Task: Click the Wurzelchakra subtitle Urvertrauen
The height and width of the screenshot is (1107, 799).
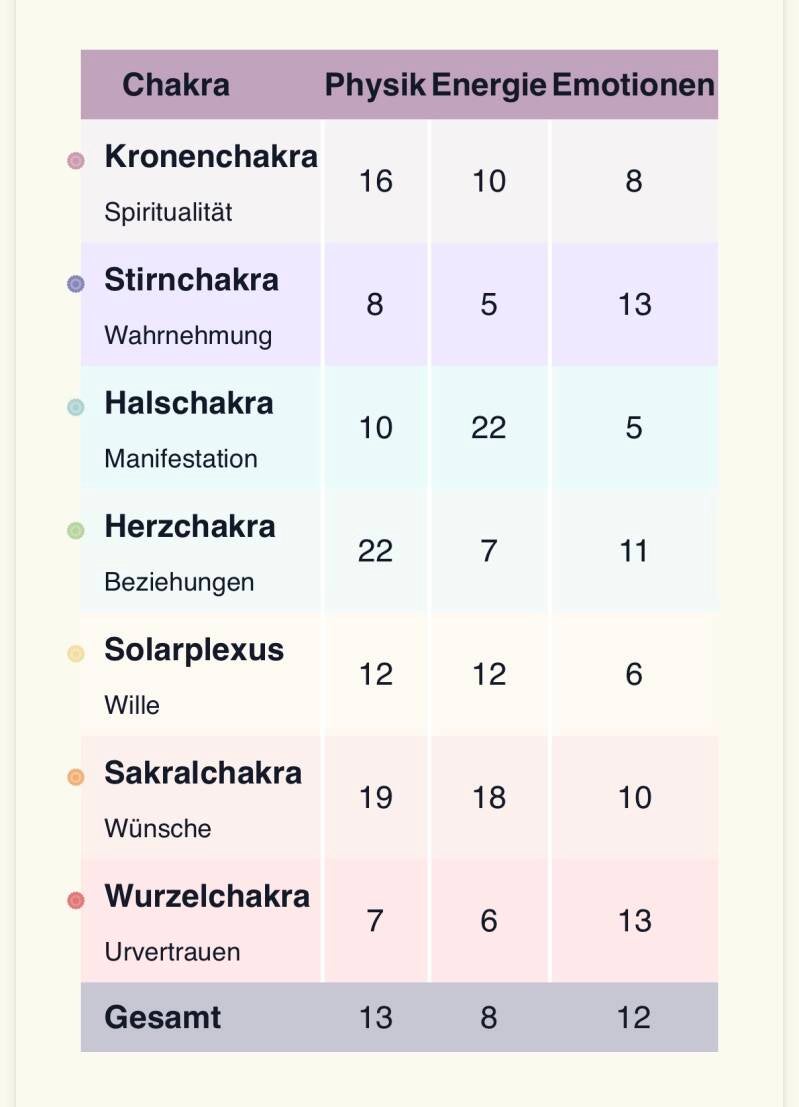Action: coord(172,952)
